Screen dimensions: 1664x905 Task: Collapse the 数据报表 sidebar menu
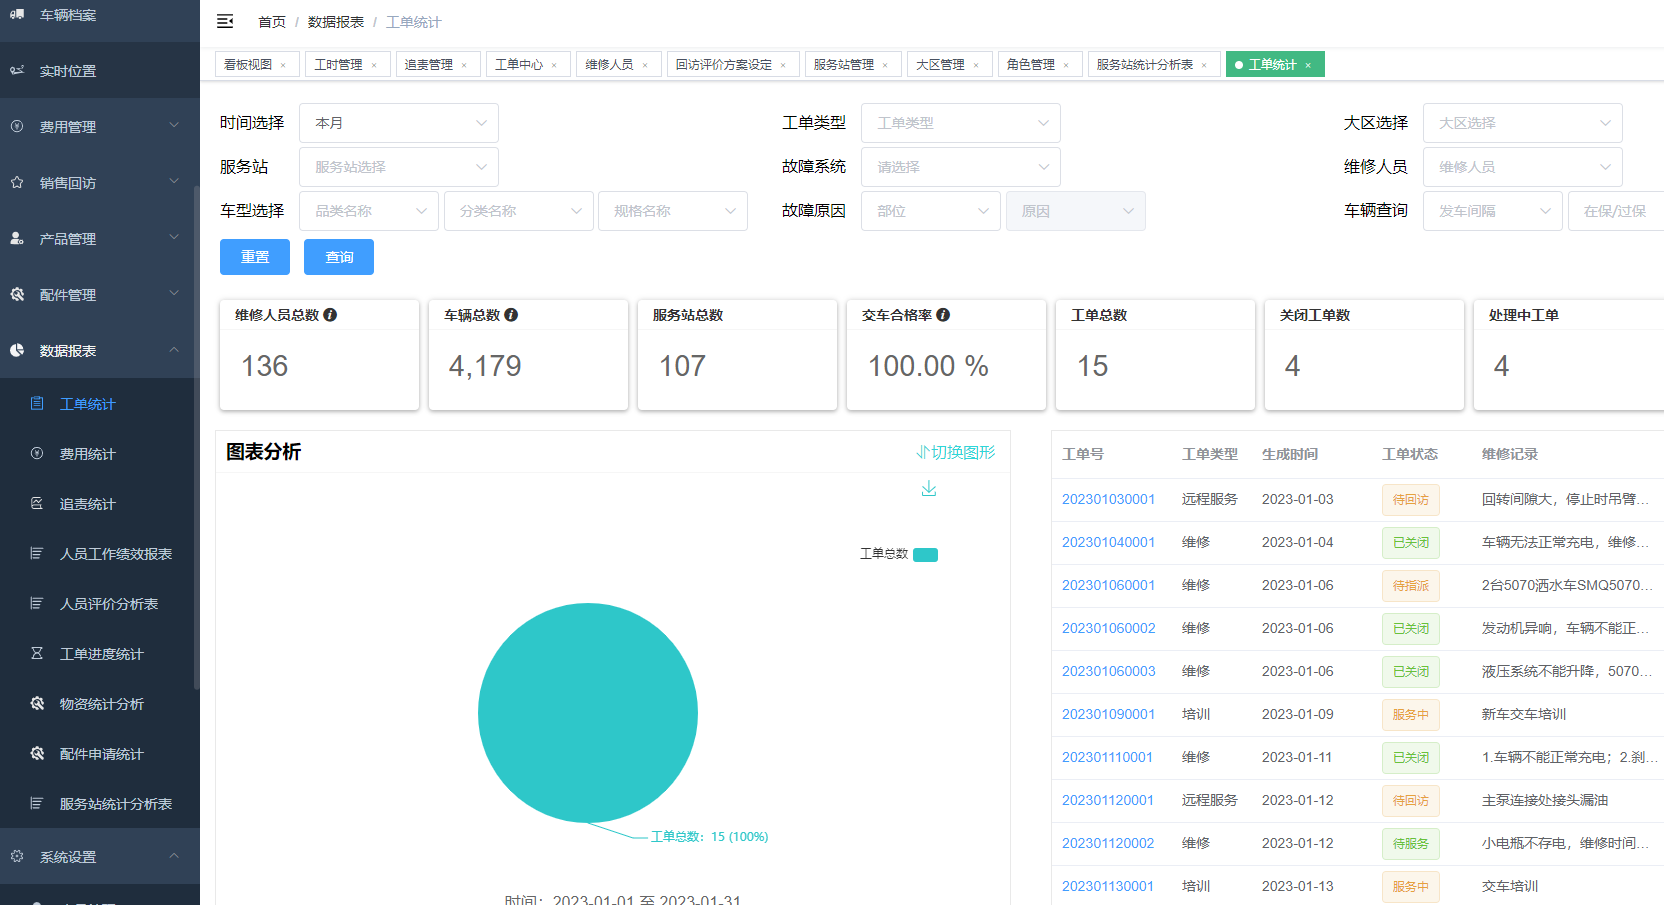100,351
